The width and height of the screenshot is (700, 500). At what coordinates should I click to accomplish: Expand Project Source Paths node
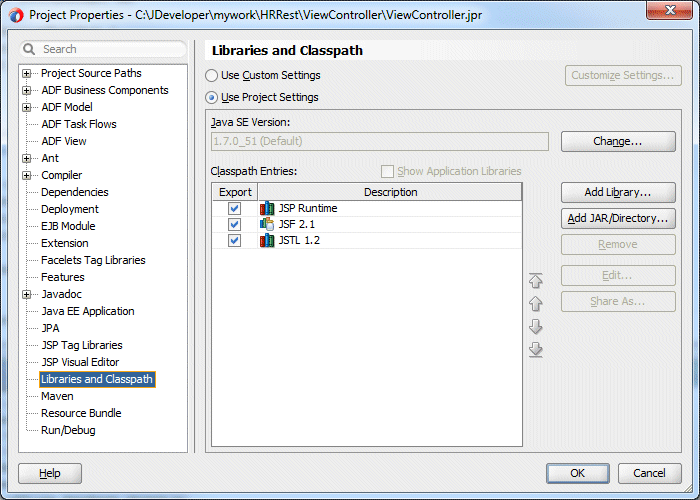[27, 73]
